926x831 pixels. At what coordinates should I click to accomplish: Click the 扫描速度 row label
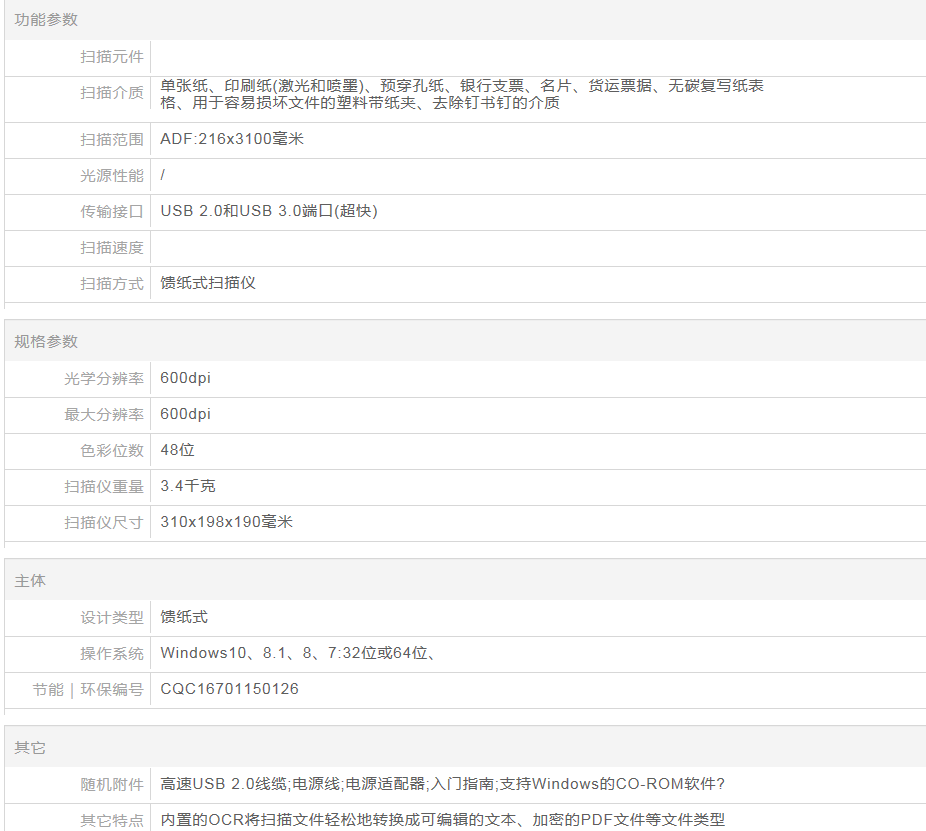[x=112, y=248]
